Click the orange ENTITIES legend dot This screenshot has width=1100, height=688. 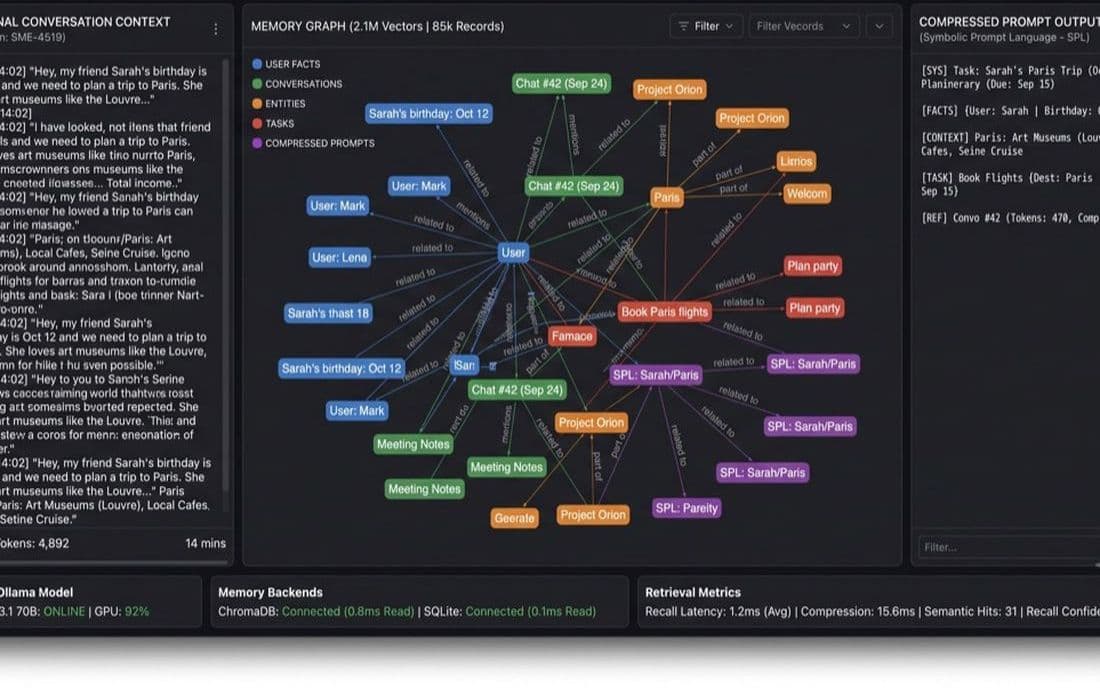[x=257, y=103]
